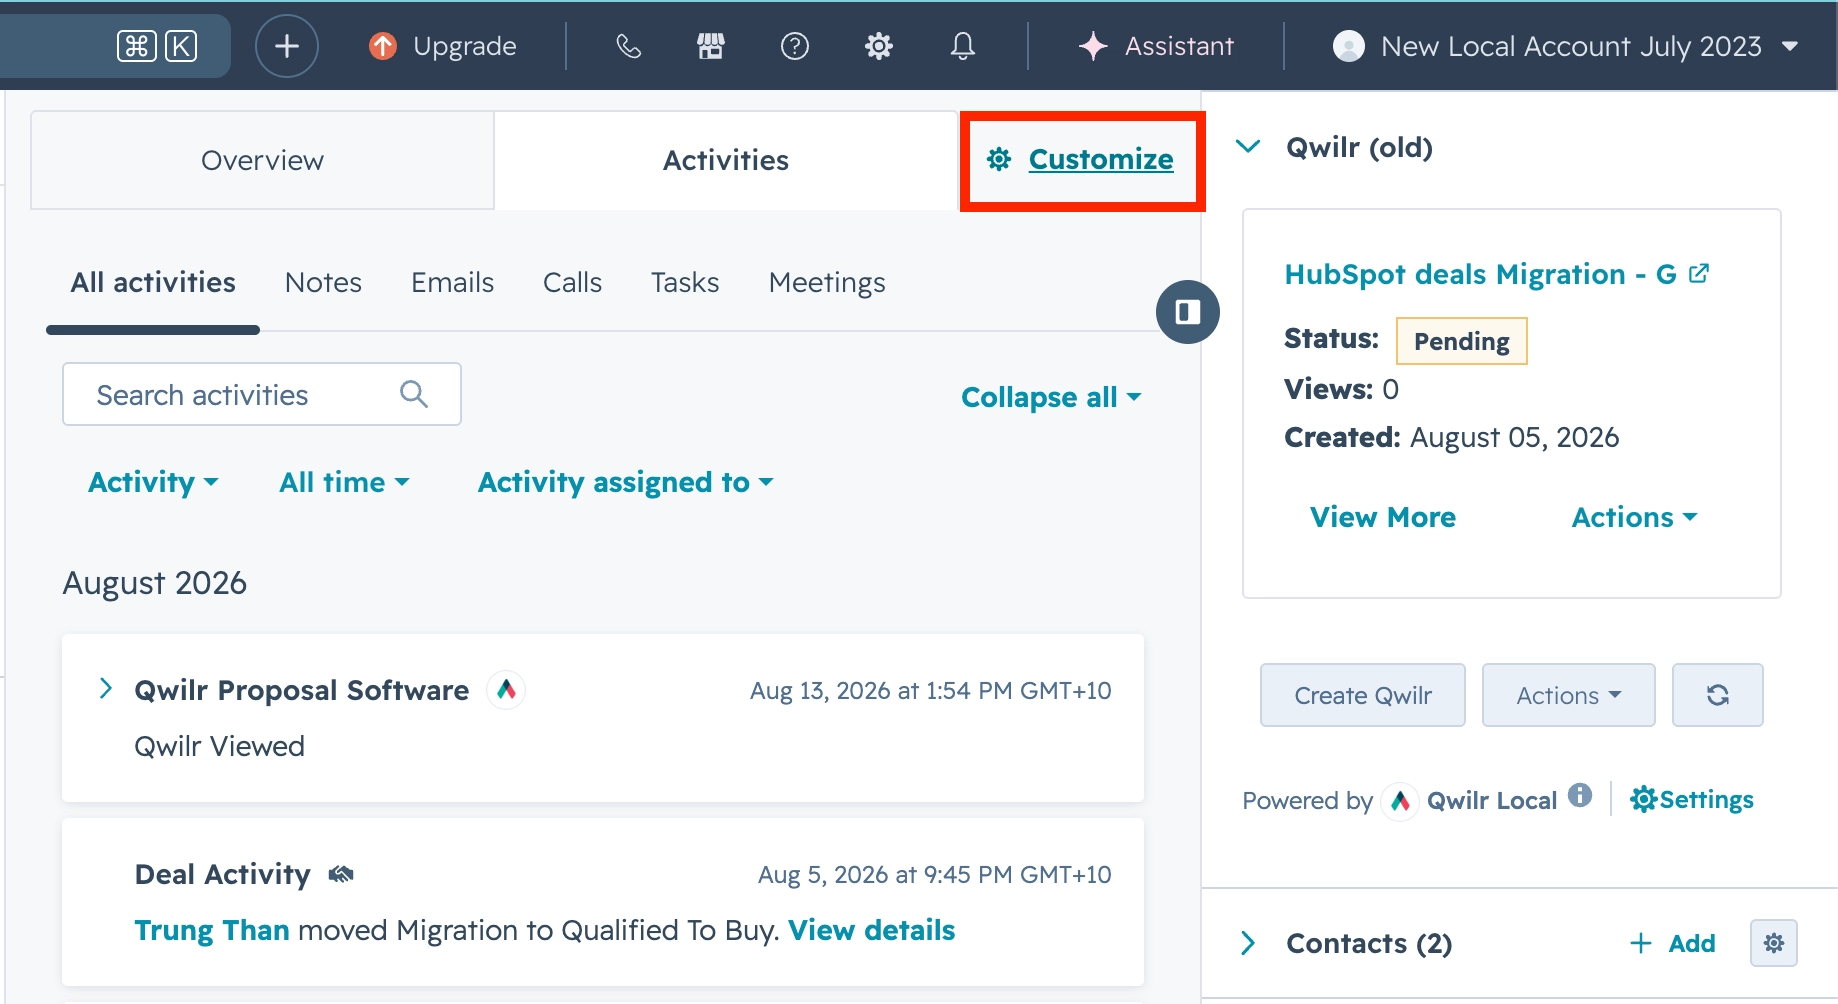Click the Pending status badge

[1461, 341]
